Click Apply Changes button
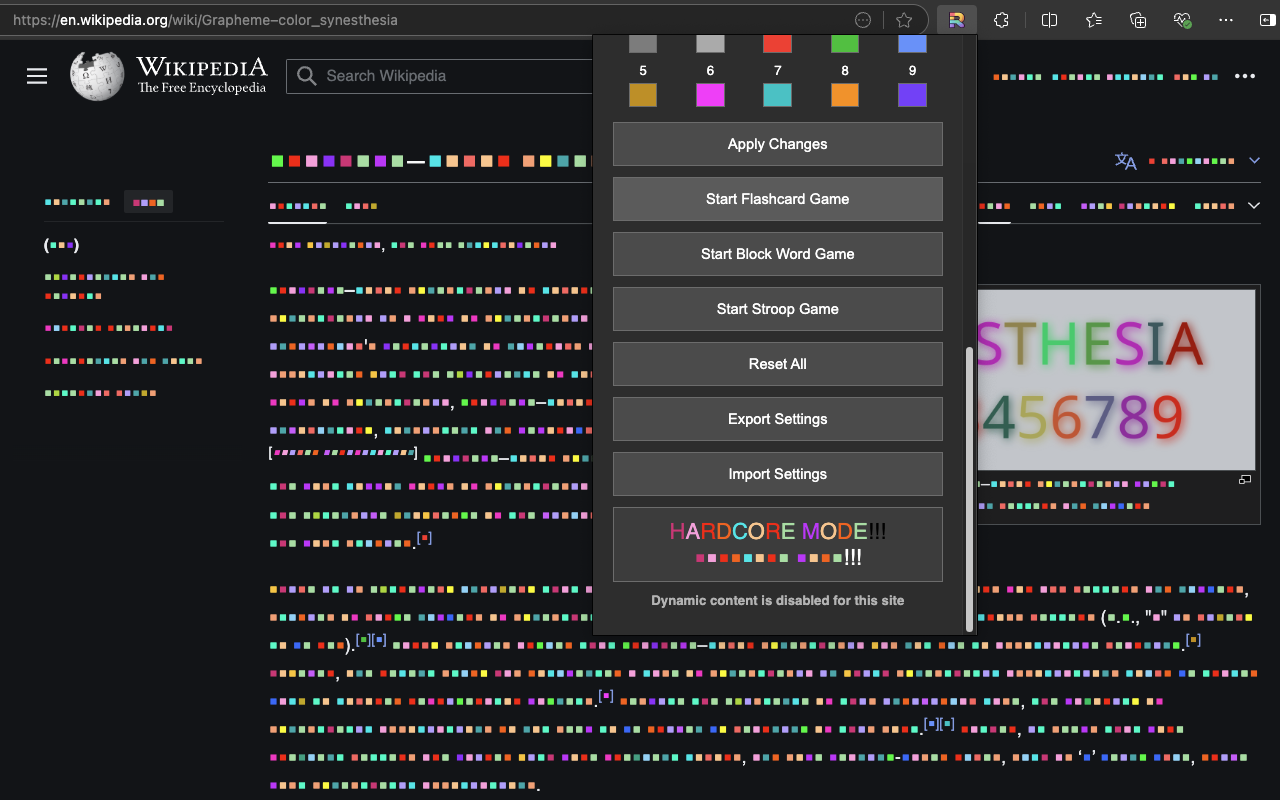1280x800 pixels. [x=778, y=144]
